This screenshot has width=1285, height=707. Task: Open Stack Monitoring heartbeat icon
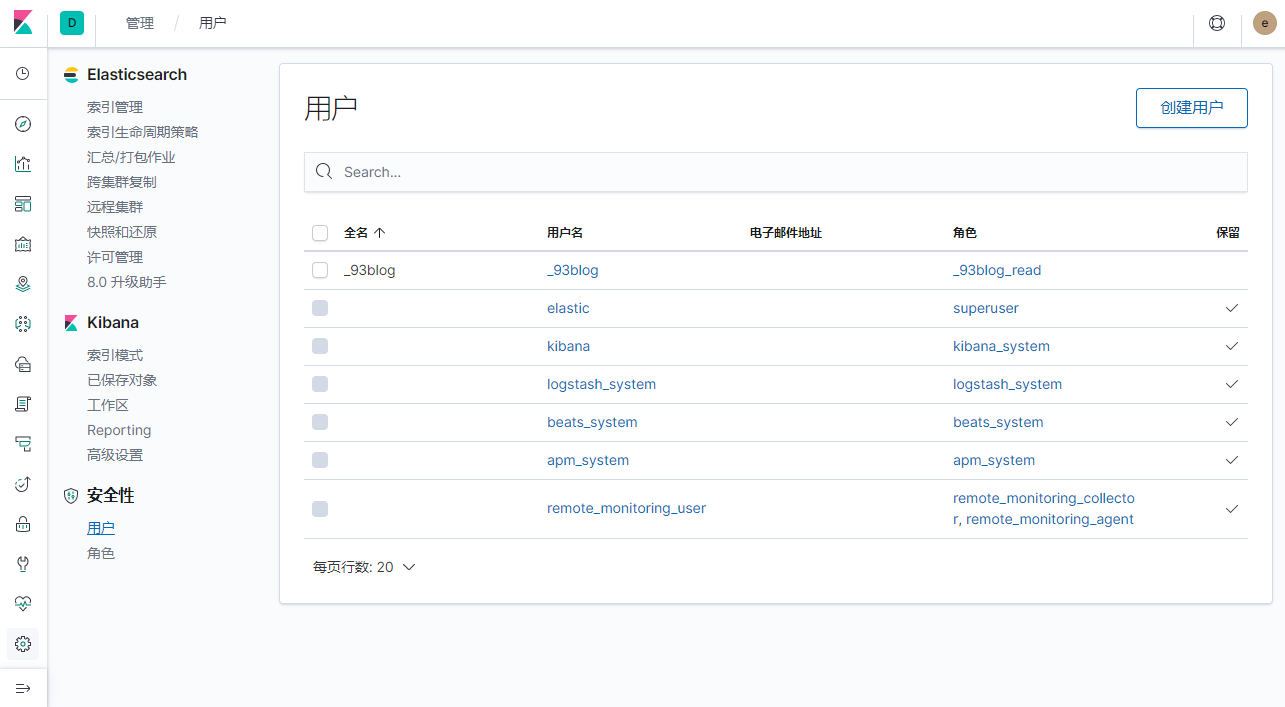pos(23,604)
